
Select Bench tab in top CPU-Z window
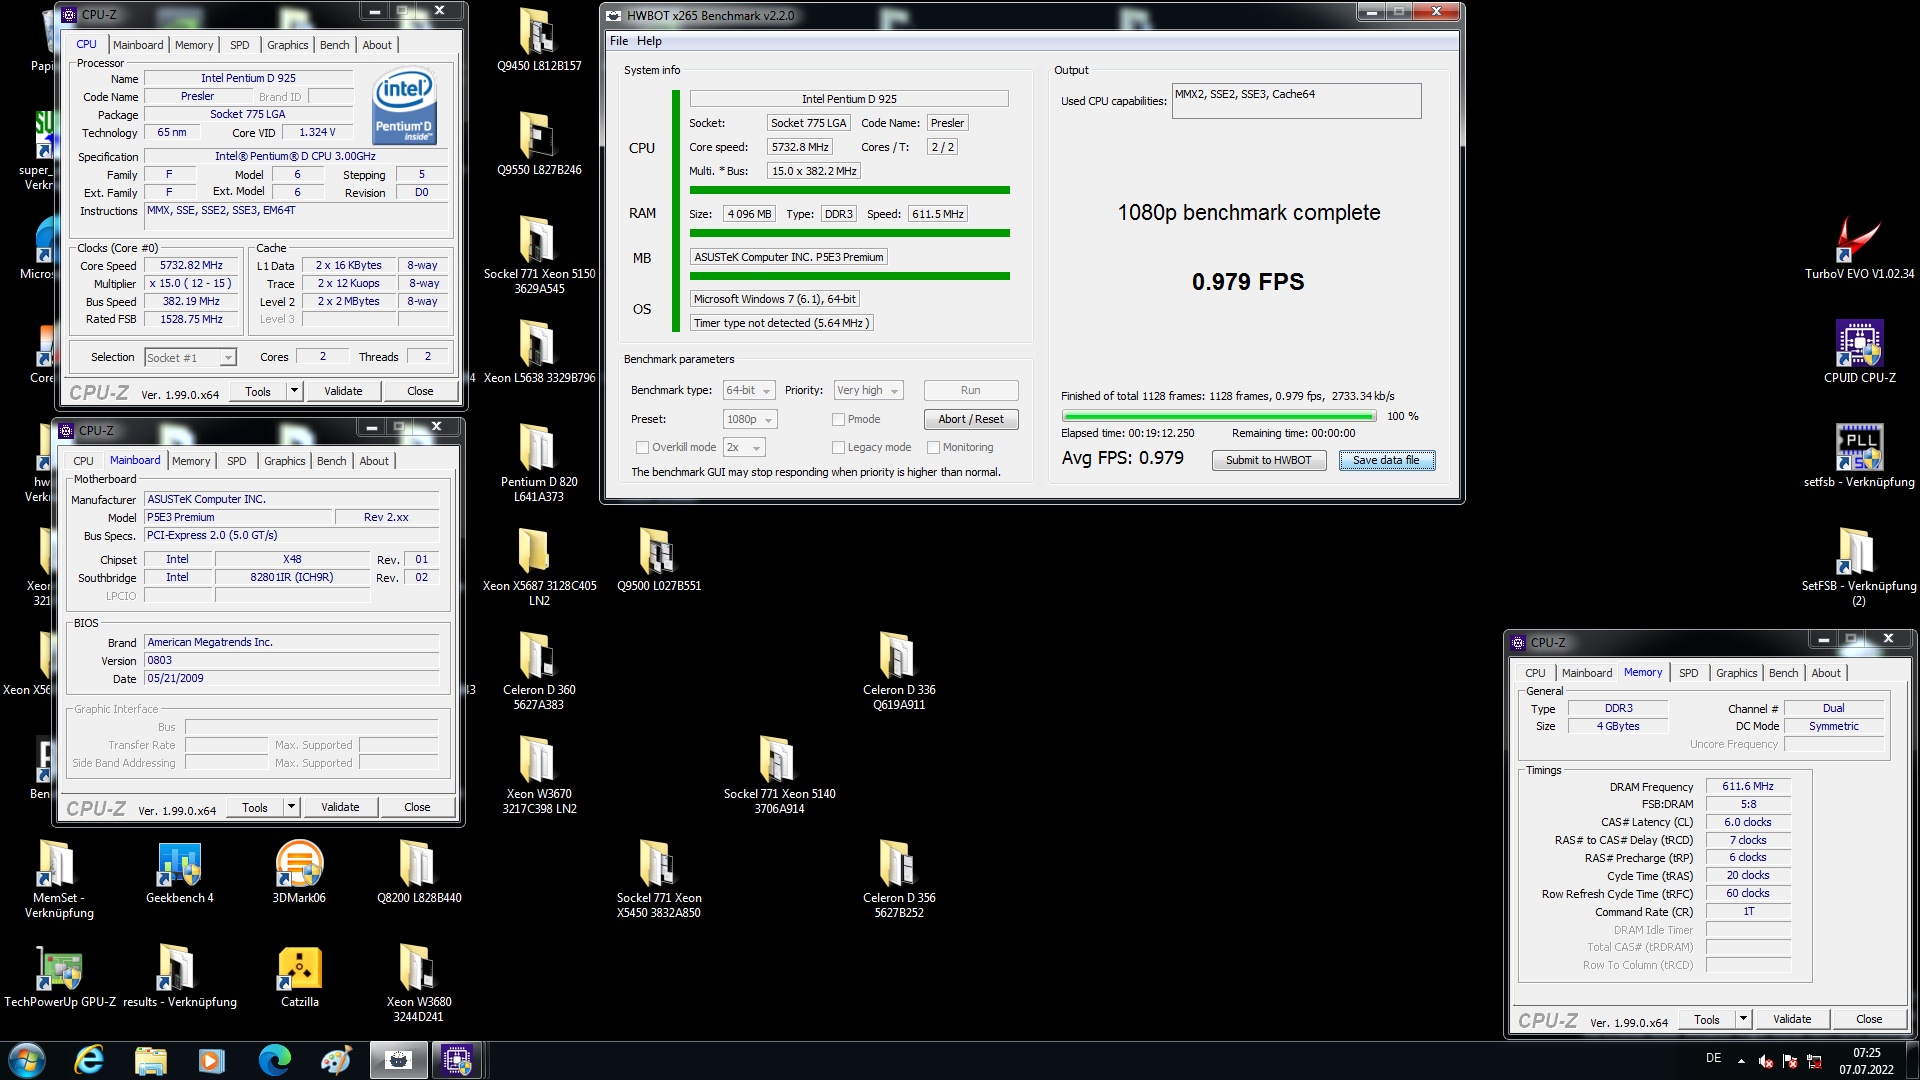(x=335, y=45)
